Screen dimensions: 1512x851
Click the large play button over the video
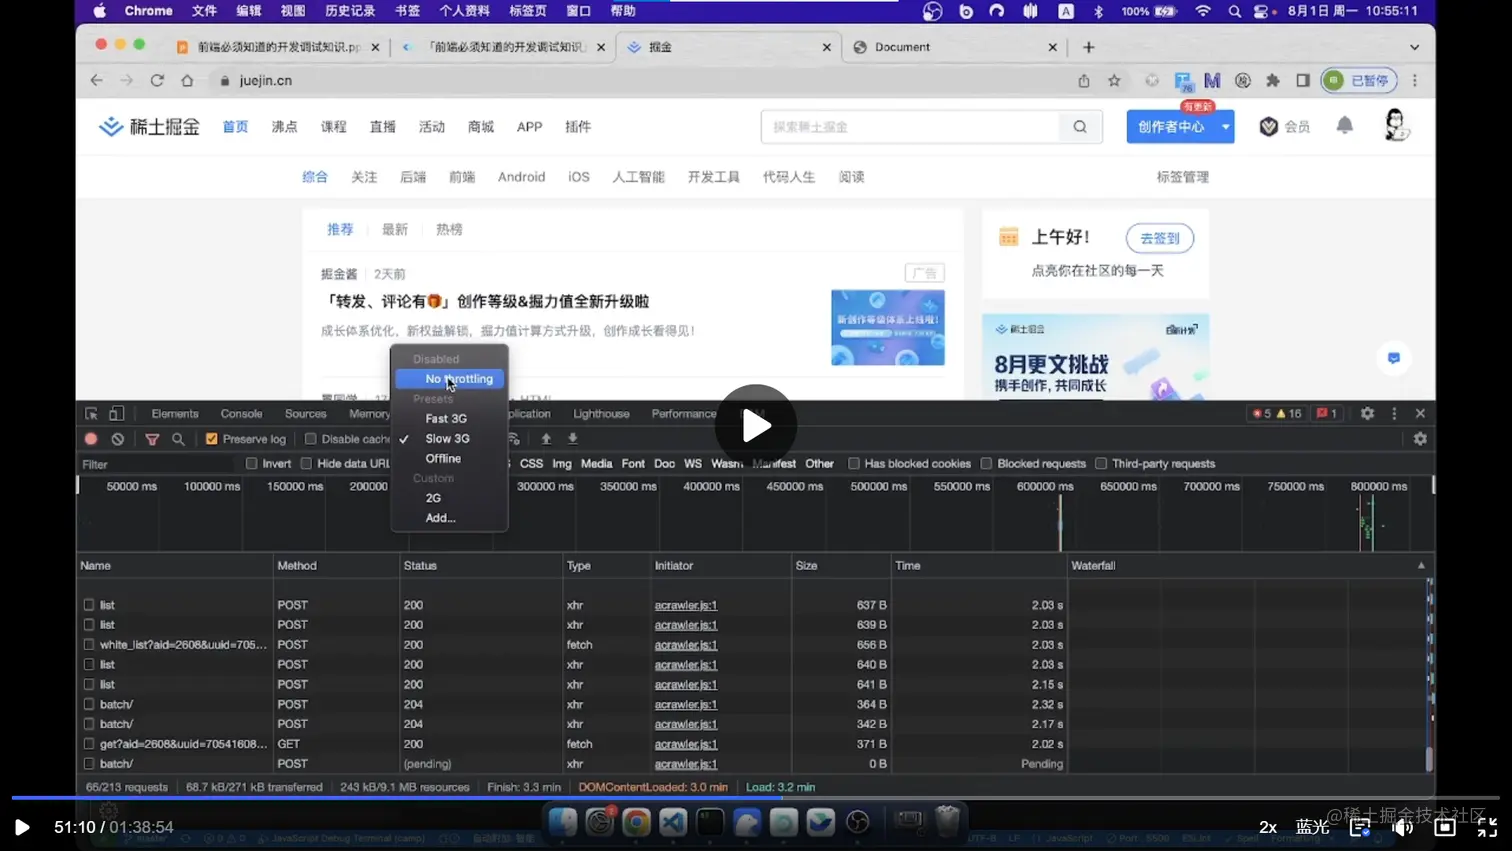(x=756, y=425)
